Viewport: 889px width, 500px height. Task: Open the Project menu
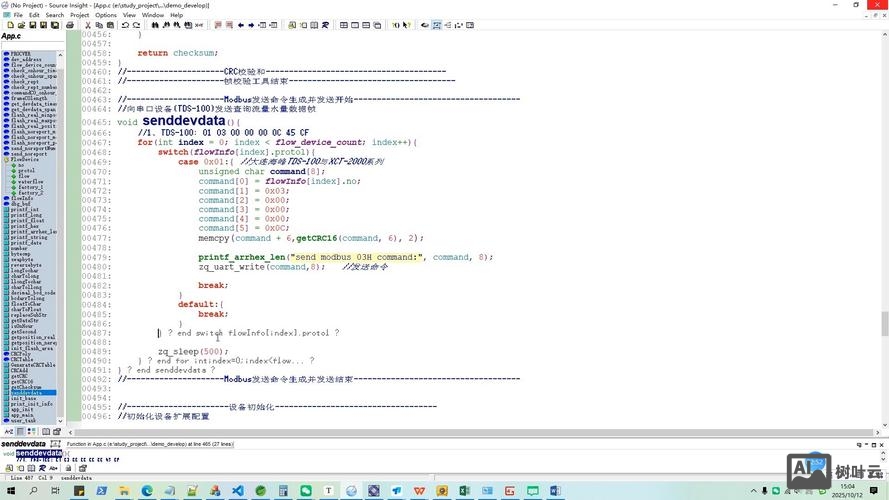tap(79, 15)
